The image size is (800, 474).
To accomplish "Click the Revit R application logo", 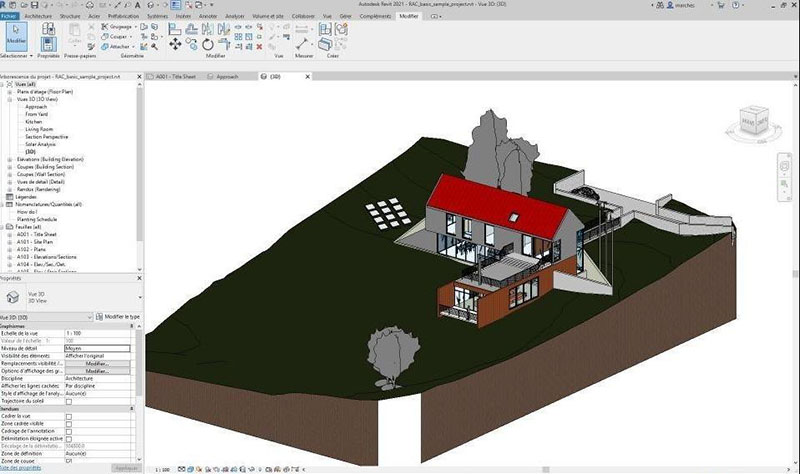I will [x=4, y=5].
